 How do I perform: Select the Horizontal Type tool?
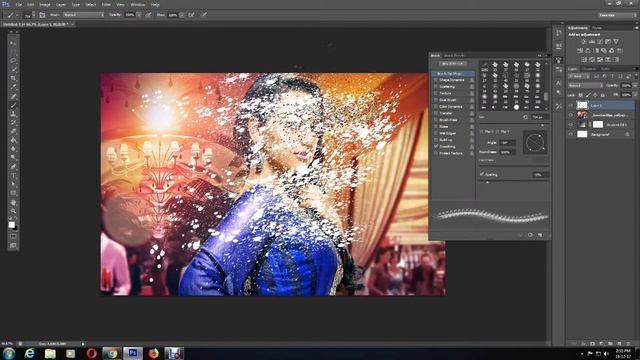coord(13,176)
